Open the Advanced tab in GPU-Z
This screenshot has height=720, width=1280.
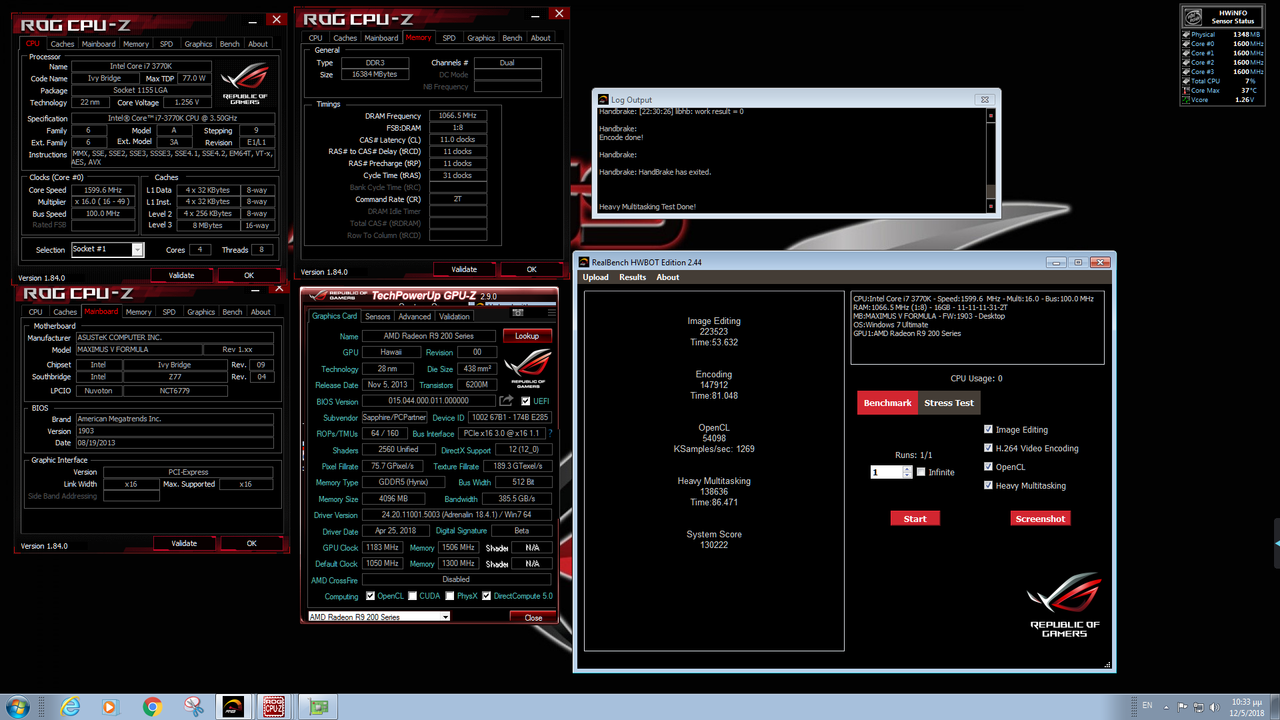[415, 316]
